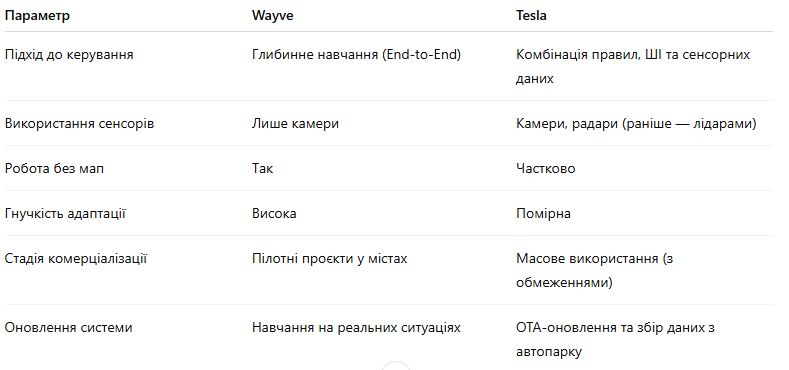Click Пілотні проєкти у містах cell
This screenshot has width=789, height=370.
[330, 259]
